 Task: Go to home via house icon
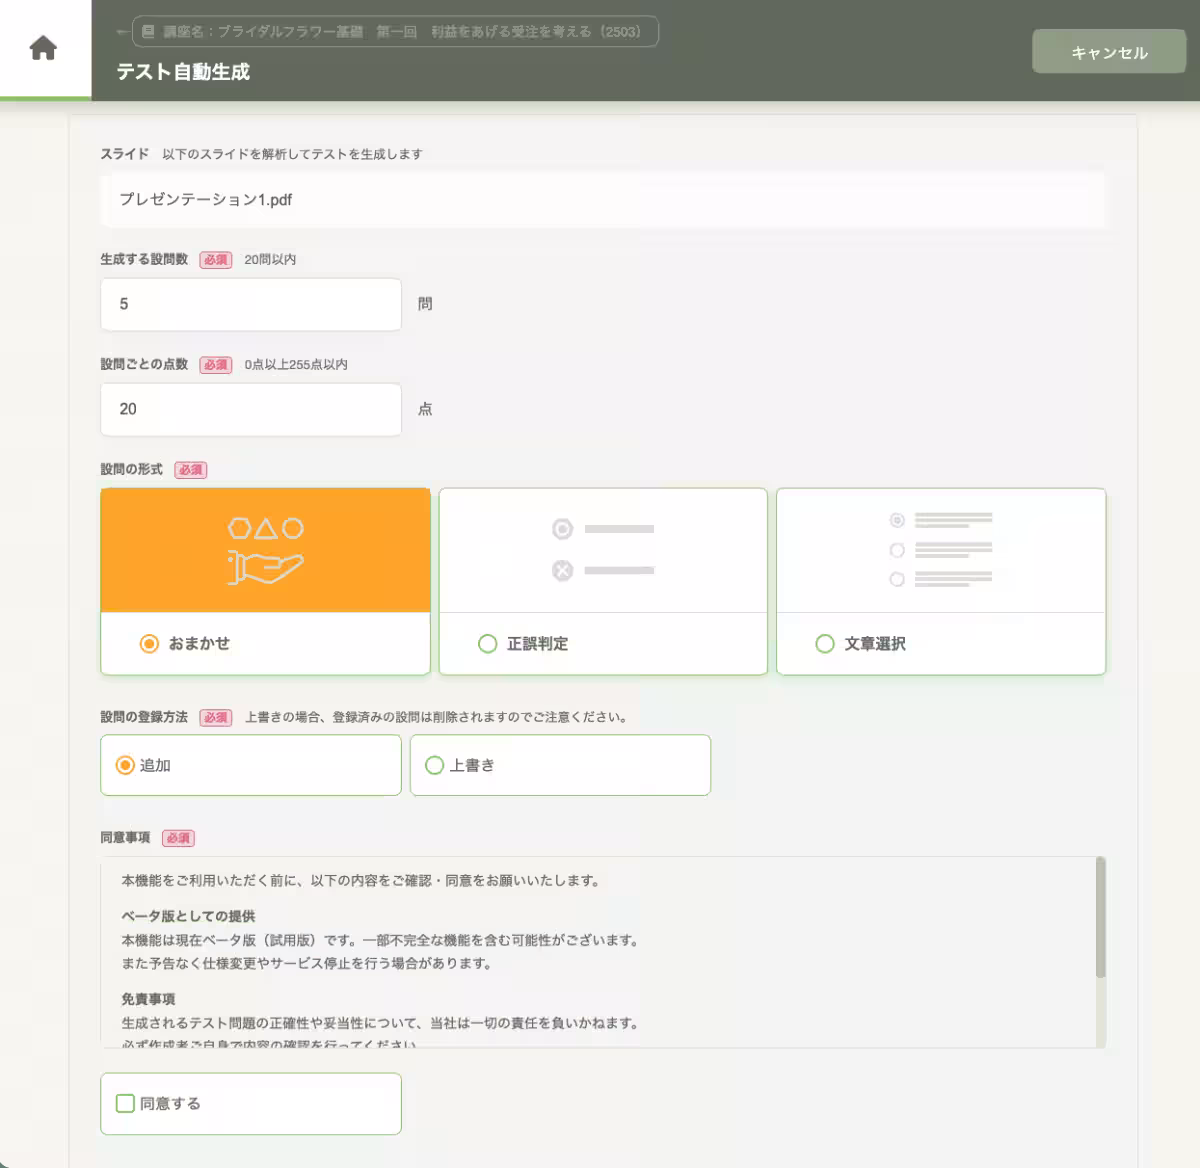click(43, 48)
